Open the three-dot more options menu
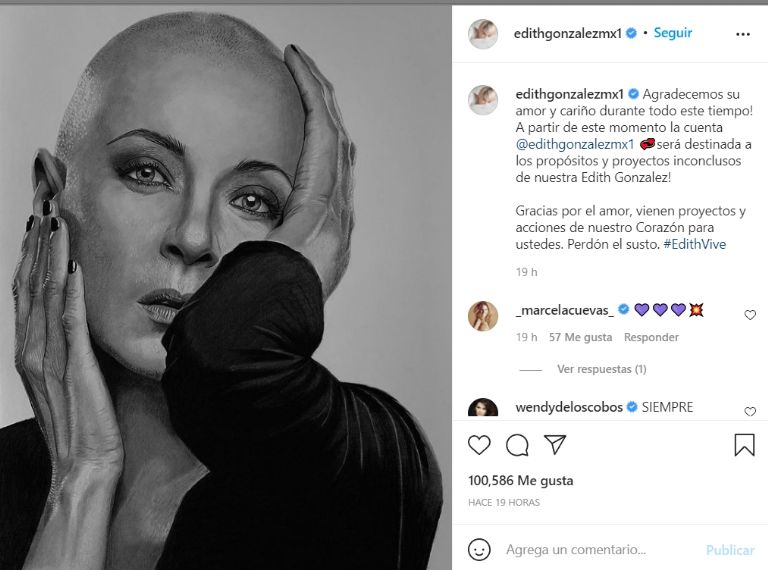The height and width of the screenshot is (570, 768). [x=743, y=34]
